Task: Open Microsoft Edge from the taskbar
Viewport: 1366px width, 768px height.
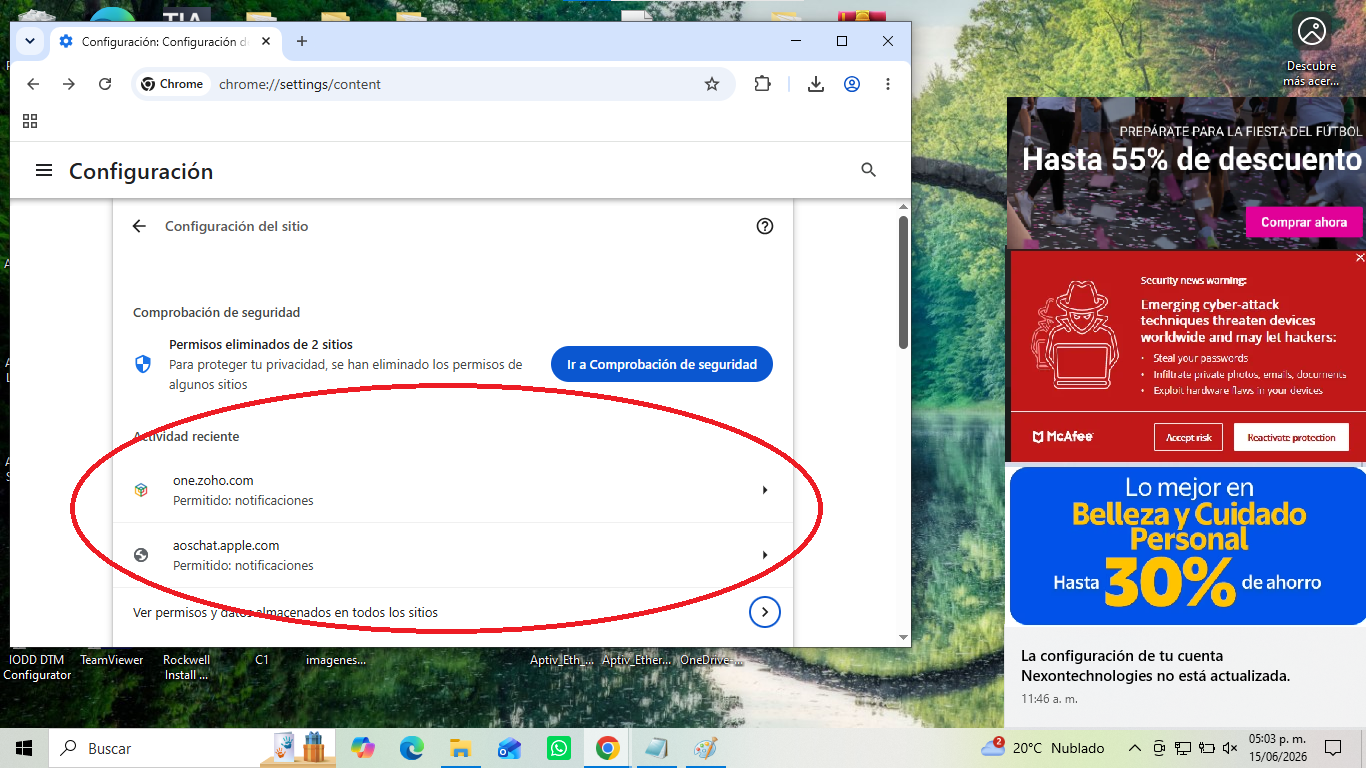Action: point(412,748)
